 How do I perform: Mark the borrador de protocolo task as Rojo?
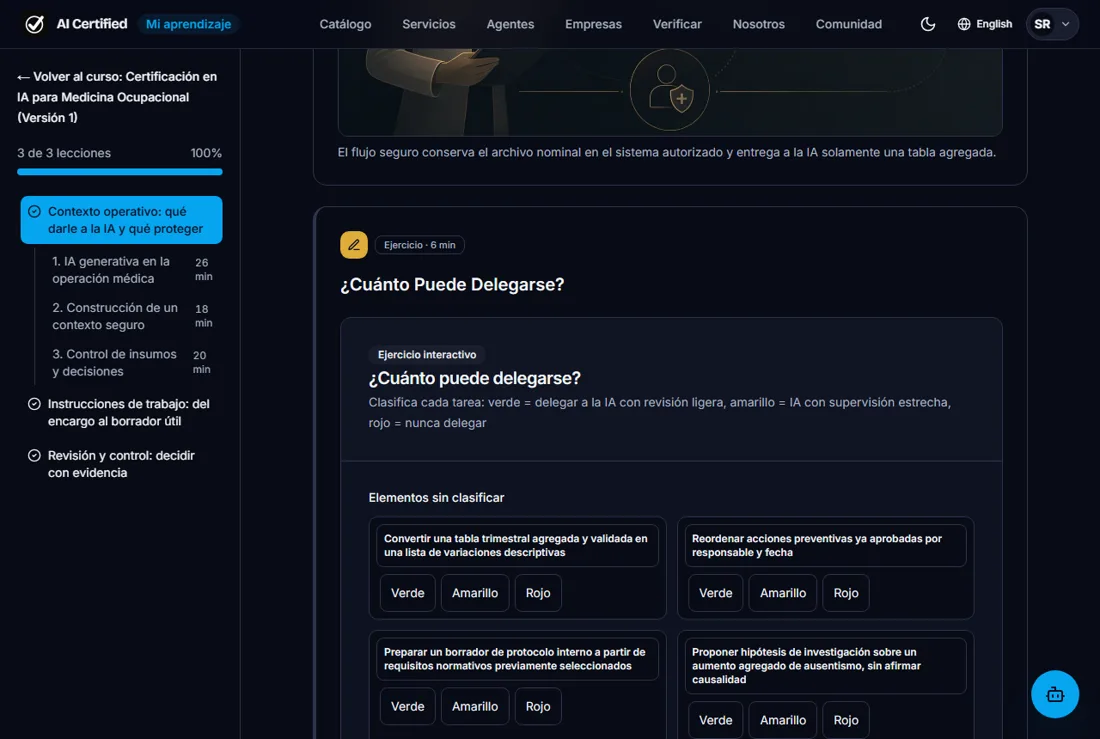click(x=537, y=707)
